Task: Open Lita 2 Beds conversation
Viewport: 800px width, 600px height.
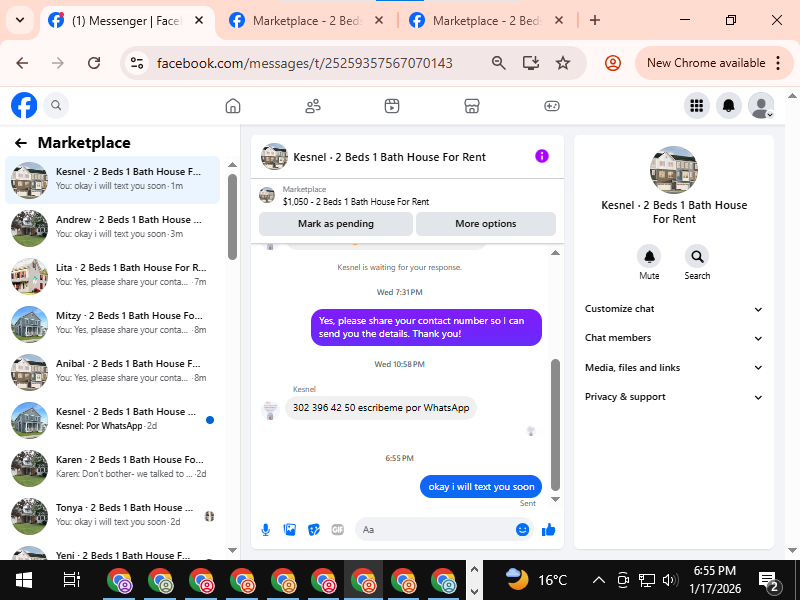Action: [x=112, y=276]
